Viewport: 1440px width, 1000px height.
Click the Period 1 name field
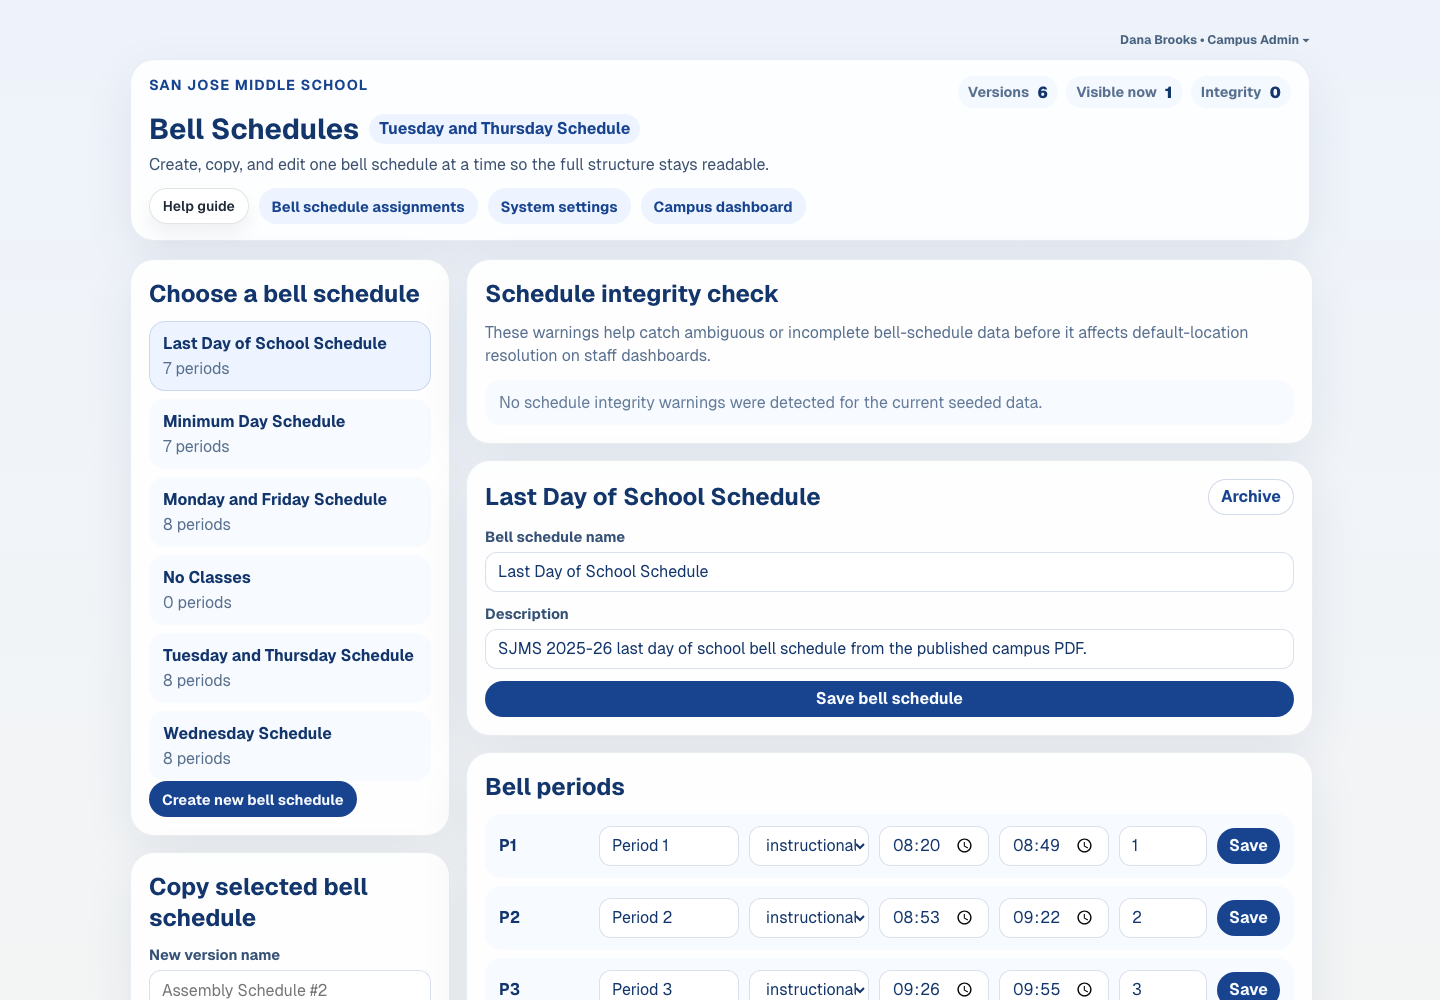669,846
